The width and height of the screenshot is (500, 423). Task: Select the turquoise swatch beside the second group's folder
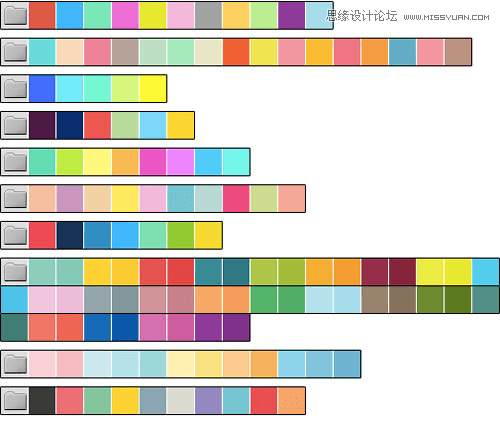coord(42,52)
